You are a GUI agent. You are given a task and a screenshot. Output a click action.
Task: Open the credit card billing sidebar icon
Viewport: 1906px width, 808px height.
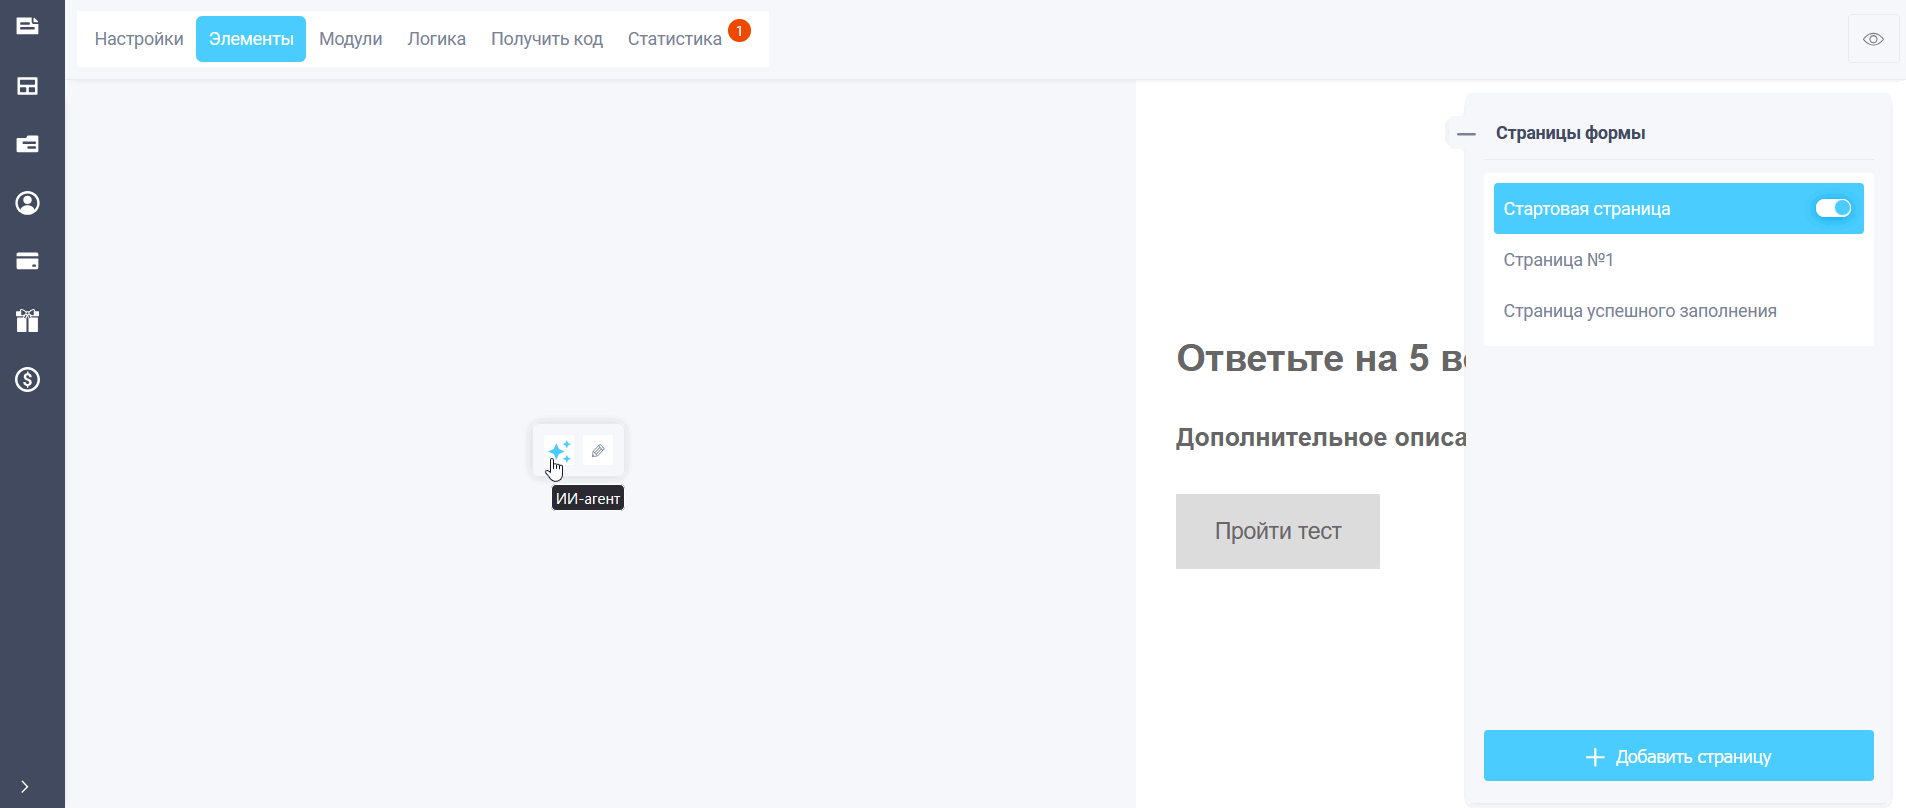click(28, 261)
